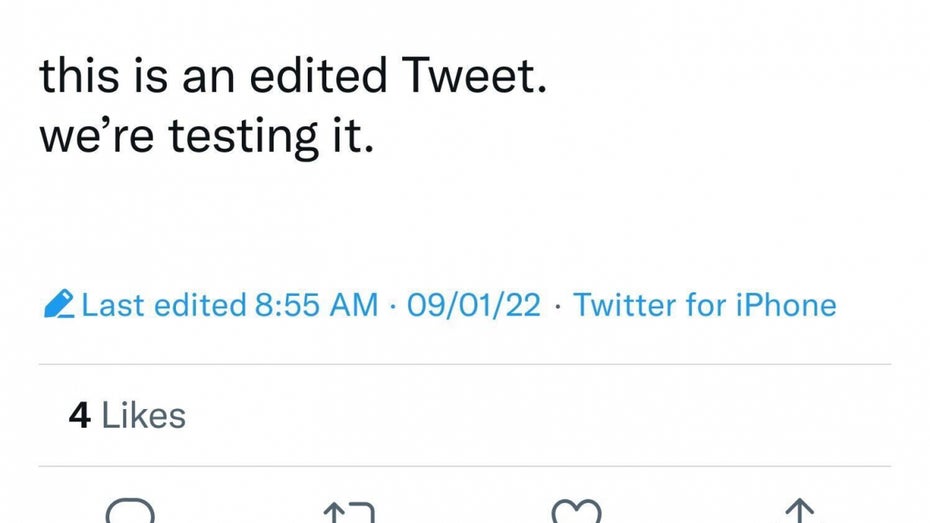Click the bold '4' likes count

pos(79,416)
